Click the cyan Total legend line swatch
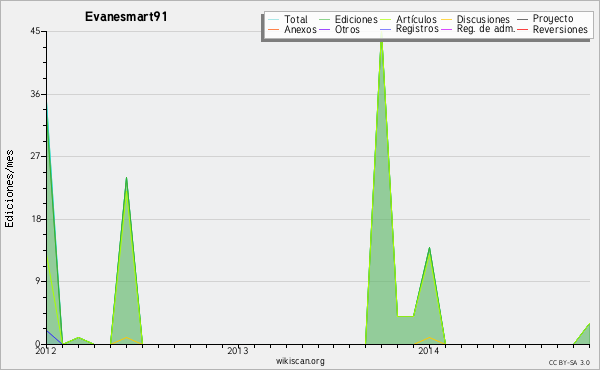The height and width of the screenshot is (370, 600). tap(274, 20)
